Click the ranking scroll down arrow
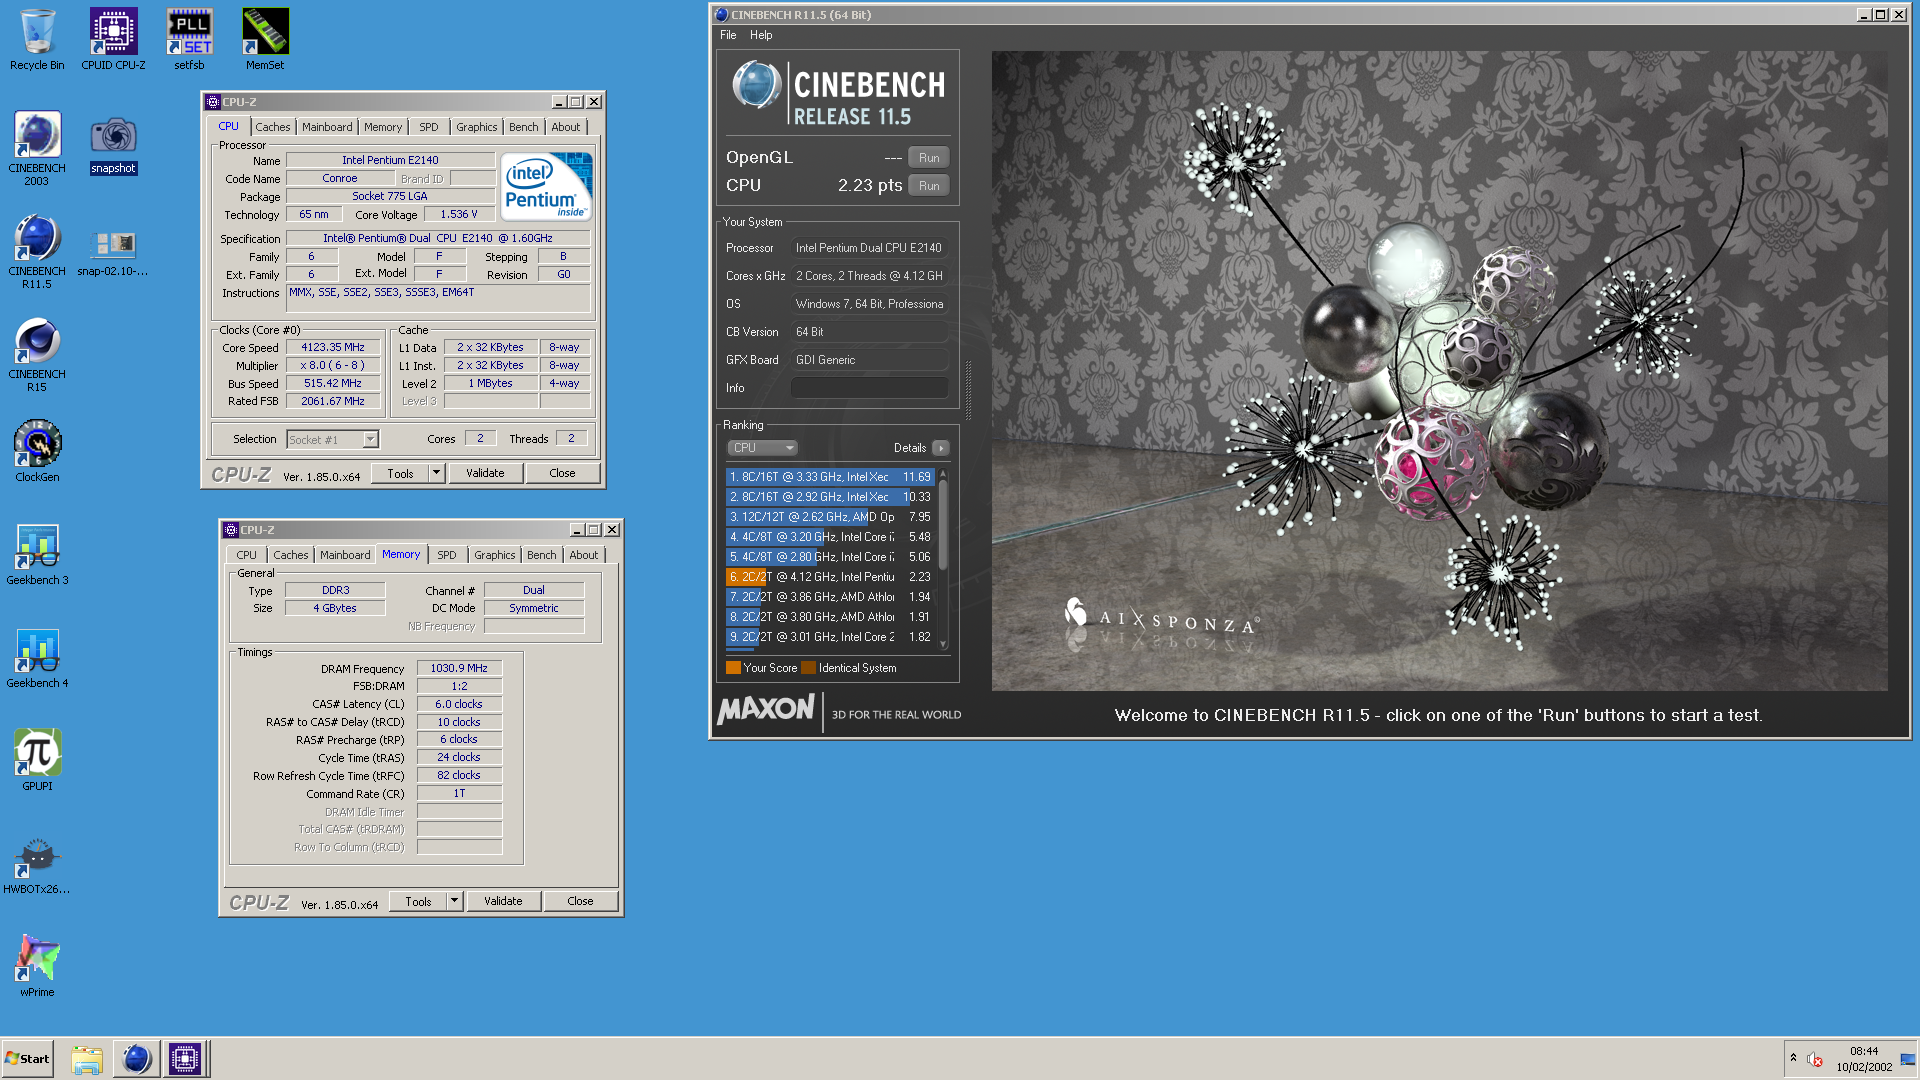 pyautogui.click(x=943, y=645)
